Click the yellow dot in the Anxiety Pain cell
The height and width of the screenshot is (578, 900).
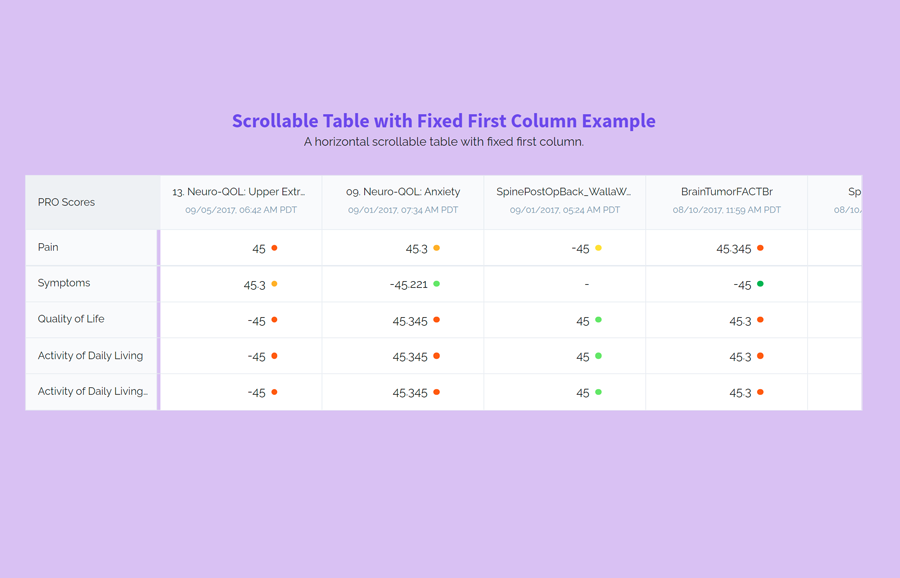click(x=437, y=248)
